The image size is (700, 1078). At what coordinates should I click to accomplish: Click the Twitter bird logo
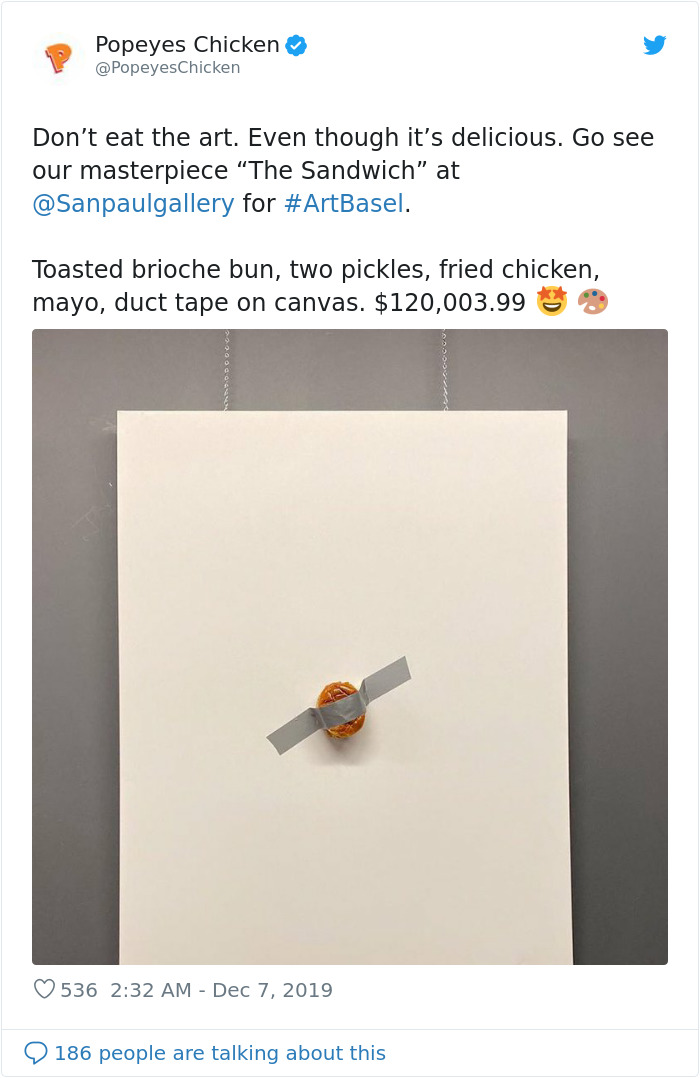(x=655, y=45)
